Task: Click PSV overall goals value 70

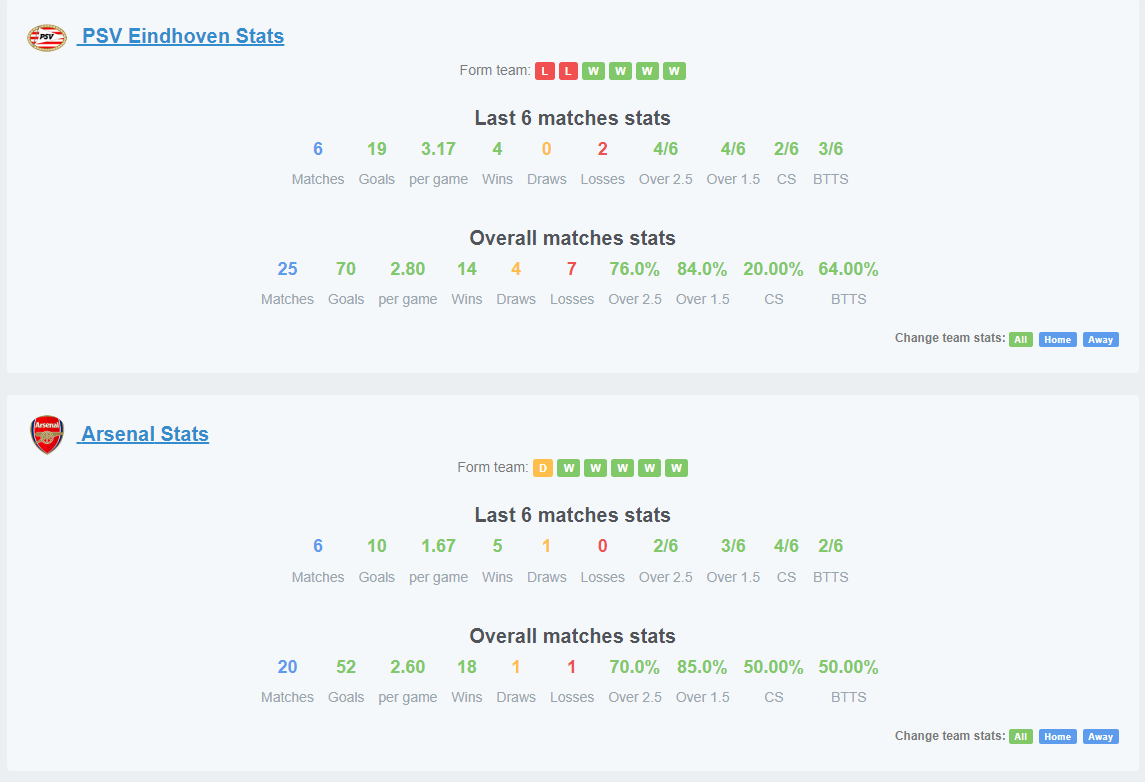Action: [345, 269]
